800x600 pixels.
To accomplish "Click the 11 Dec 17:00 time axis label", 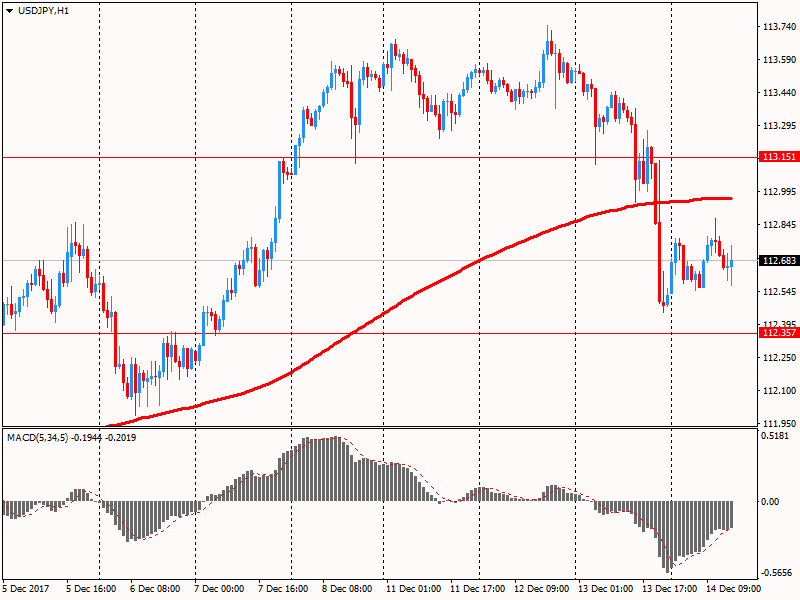I will pyautogui.click(x=478, y=589).
